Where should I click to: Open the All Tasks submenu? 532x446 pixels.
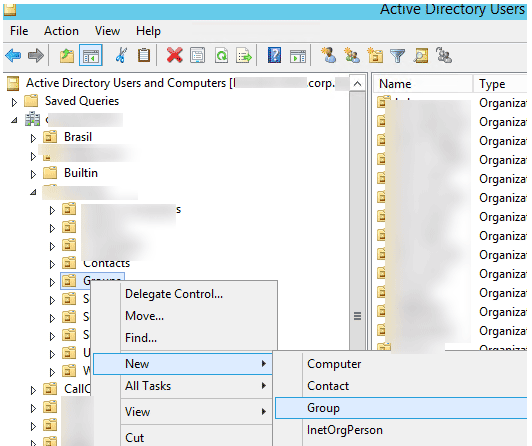pos(183,386)
